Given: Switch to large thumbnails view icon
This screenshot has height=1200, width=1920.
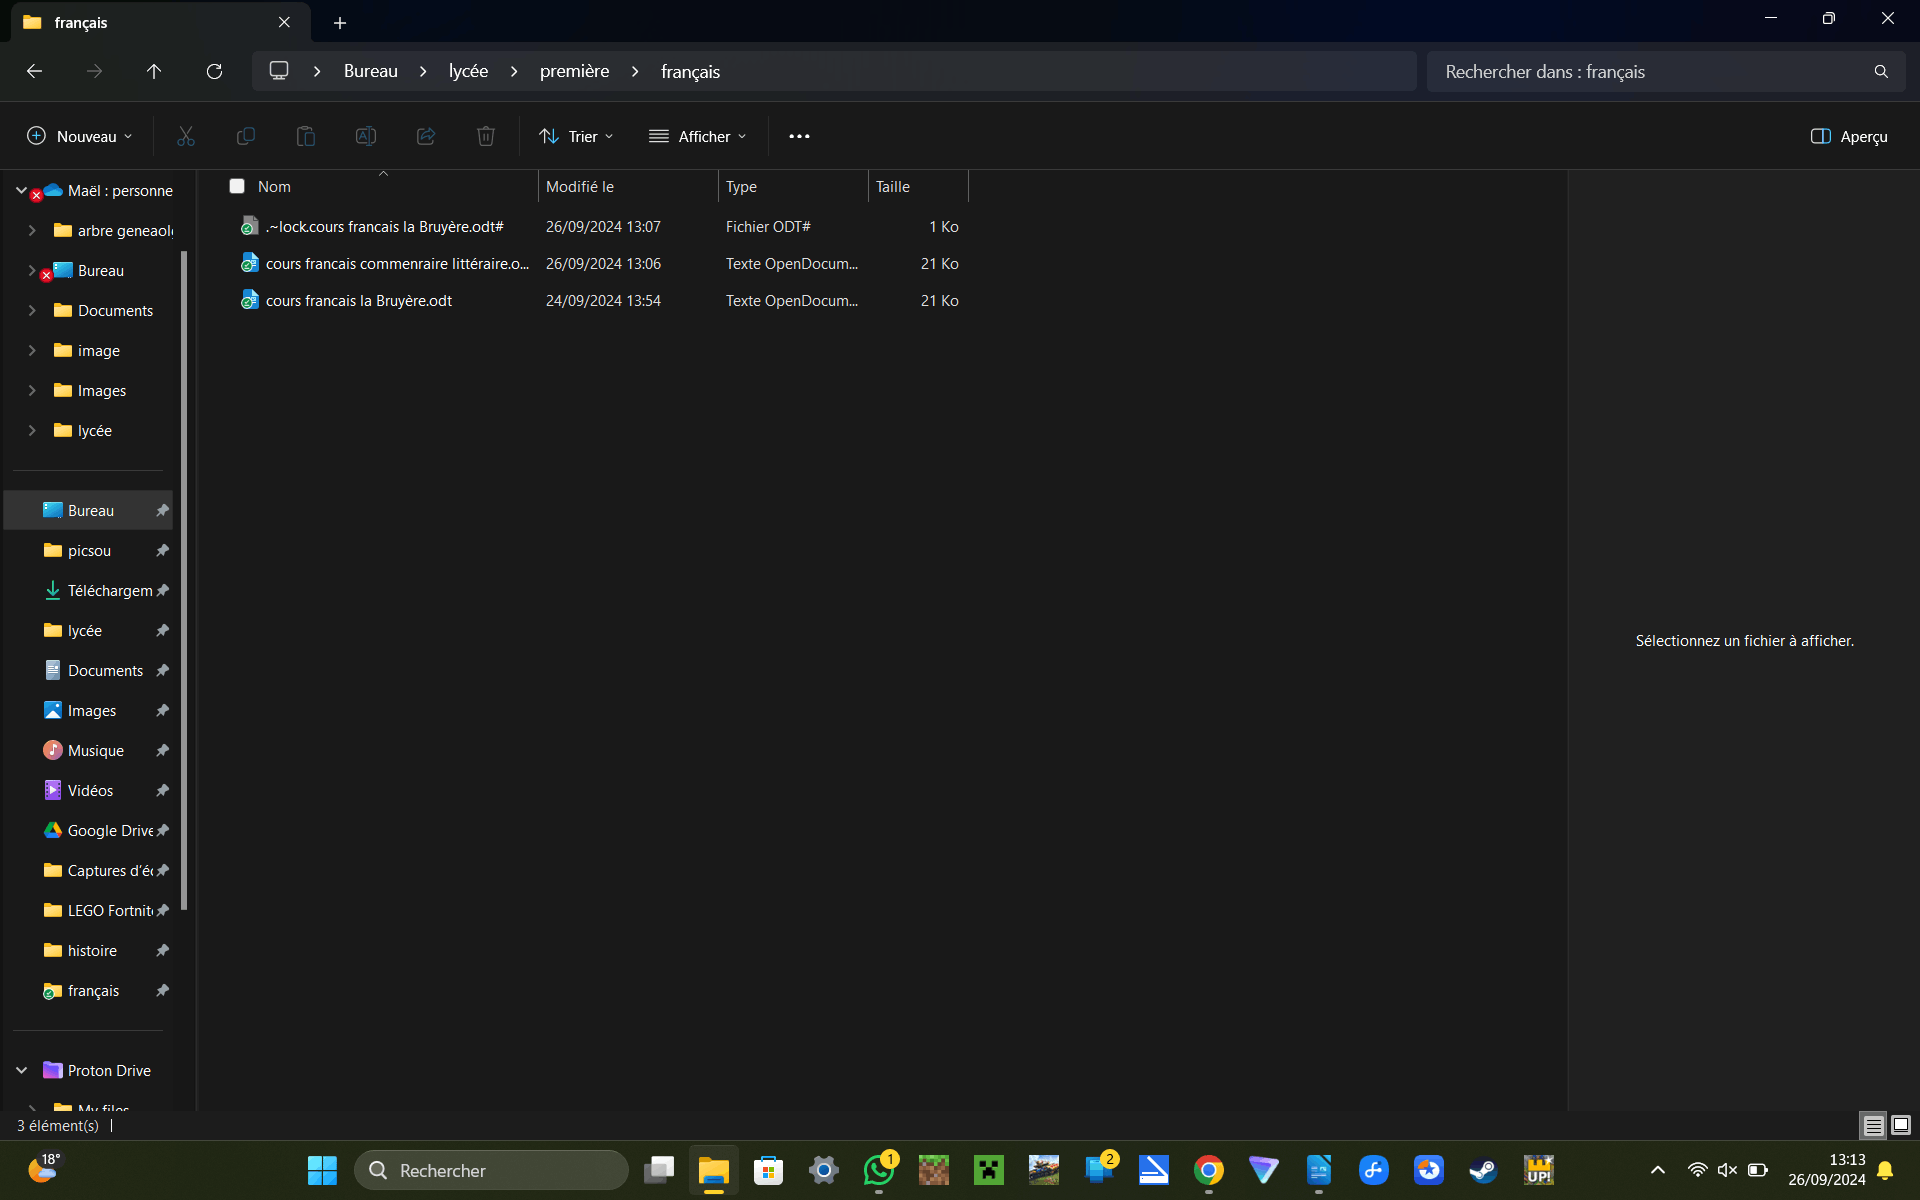Looking at the screenshot, I should (1901, 1125).
